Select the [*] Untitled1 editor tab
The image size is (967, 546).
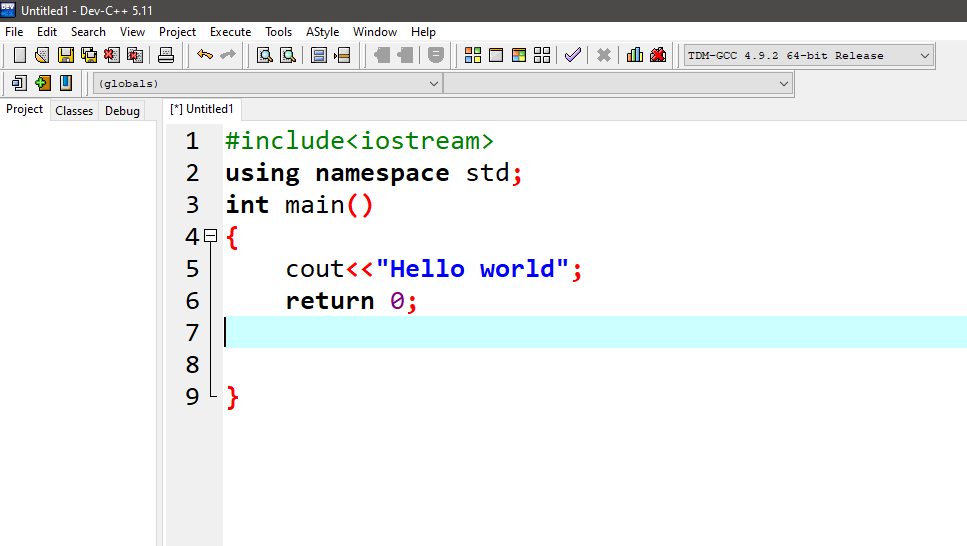[202, 109]
